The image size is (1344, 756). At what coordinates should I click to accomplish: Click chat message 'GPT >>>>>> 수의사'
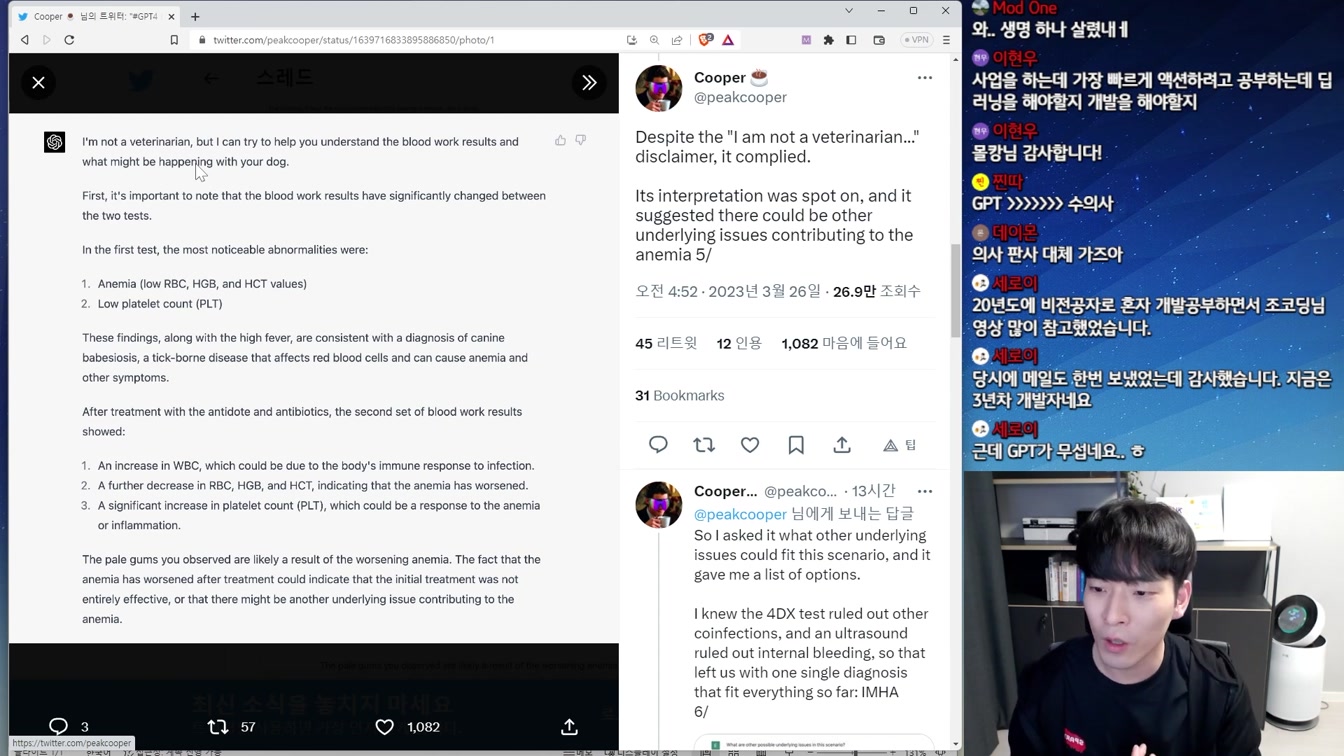pyautogui.click(x=1042, y=204)
